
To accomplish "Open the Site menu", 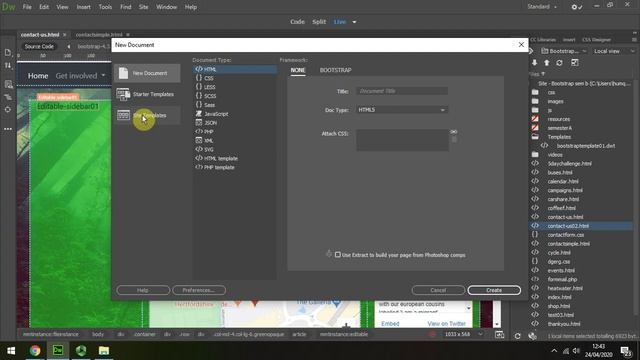I will 143,7.
